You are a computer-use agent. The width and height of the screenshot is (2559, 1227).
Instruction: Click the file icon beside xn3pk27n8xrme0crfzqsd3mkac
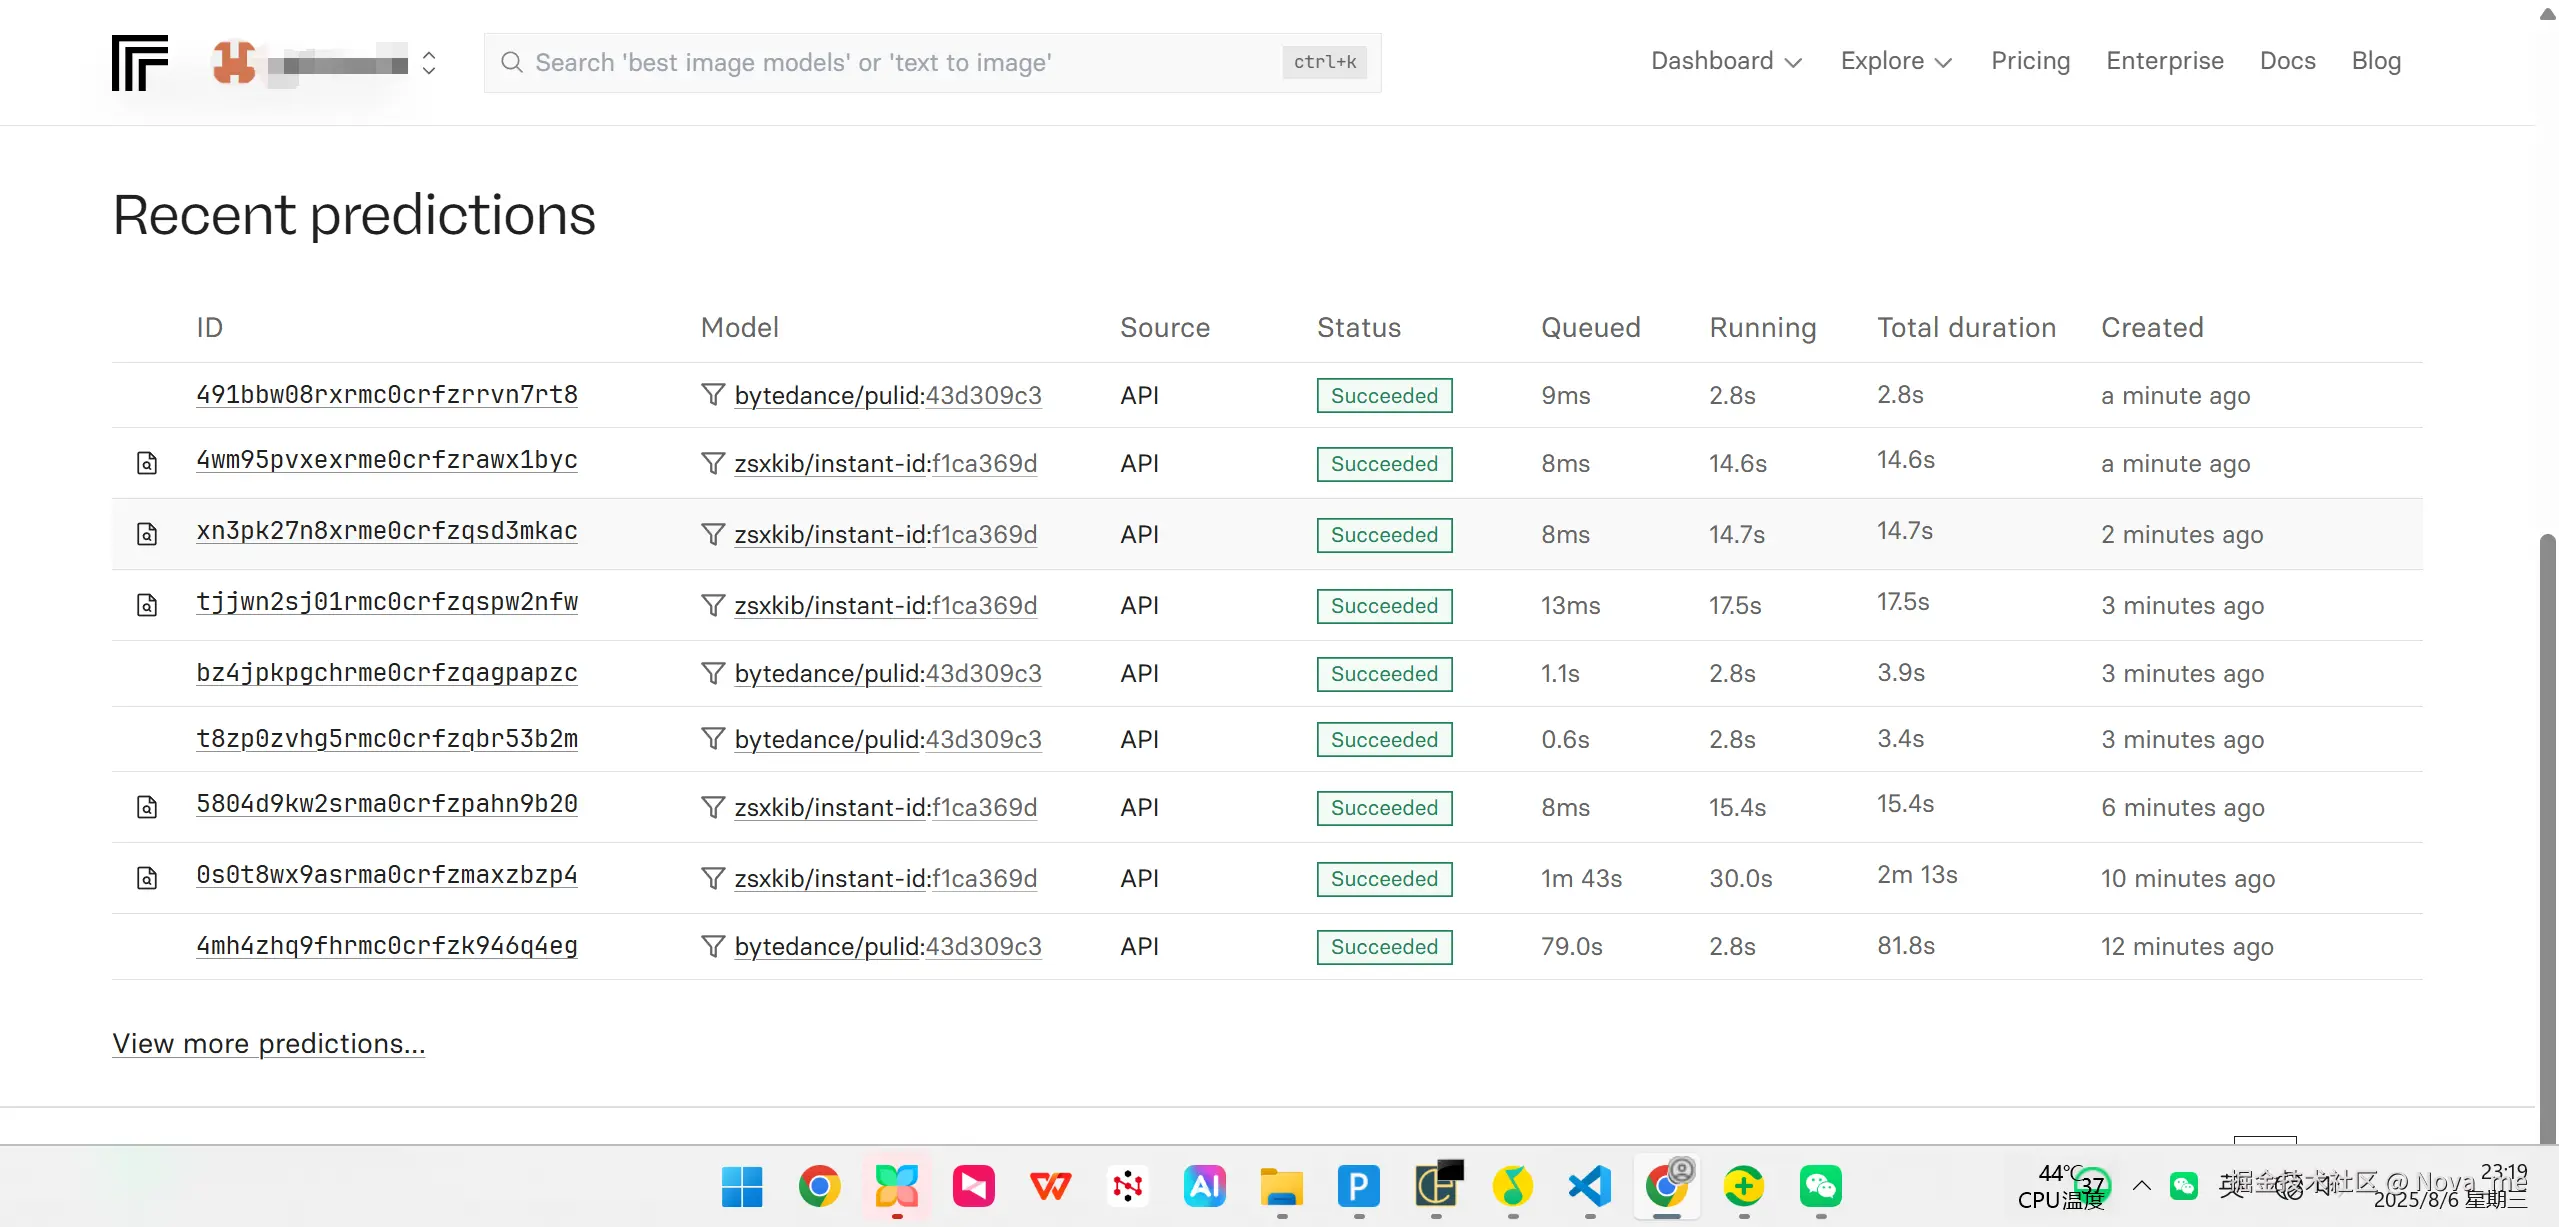(x=147, y=534)
